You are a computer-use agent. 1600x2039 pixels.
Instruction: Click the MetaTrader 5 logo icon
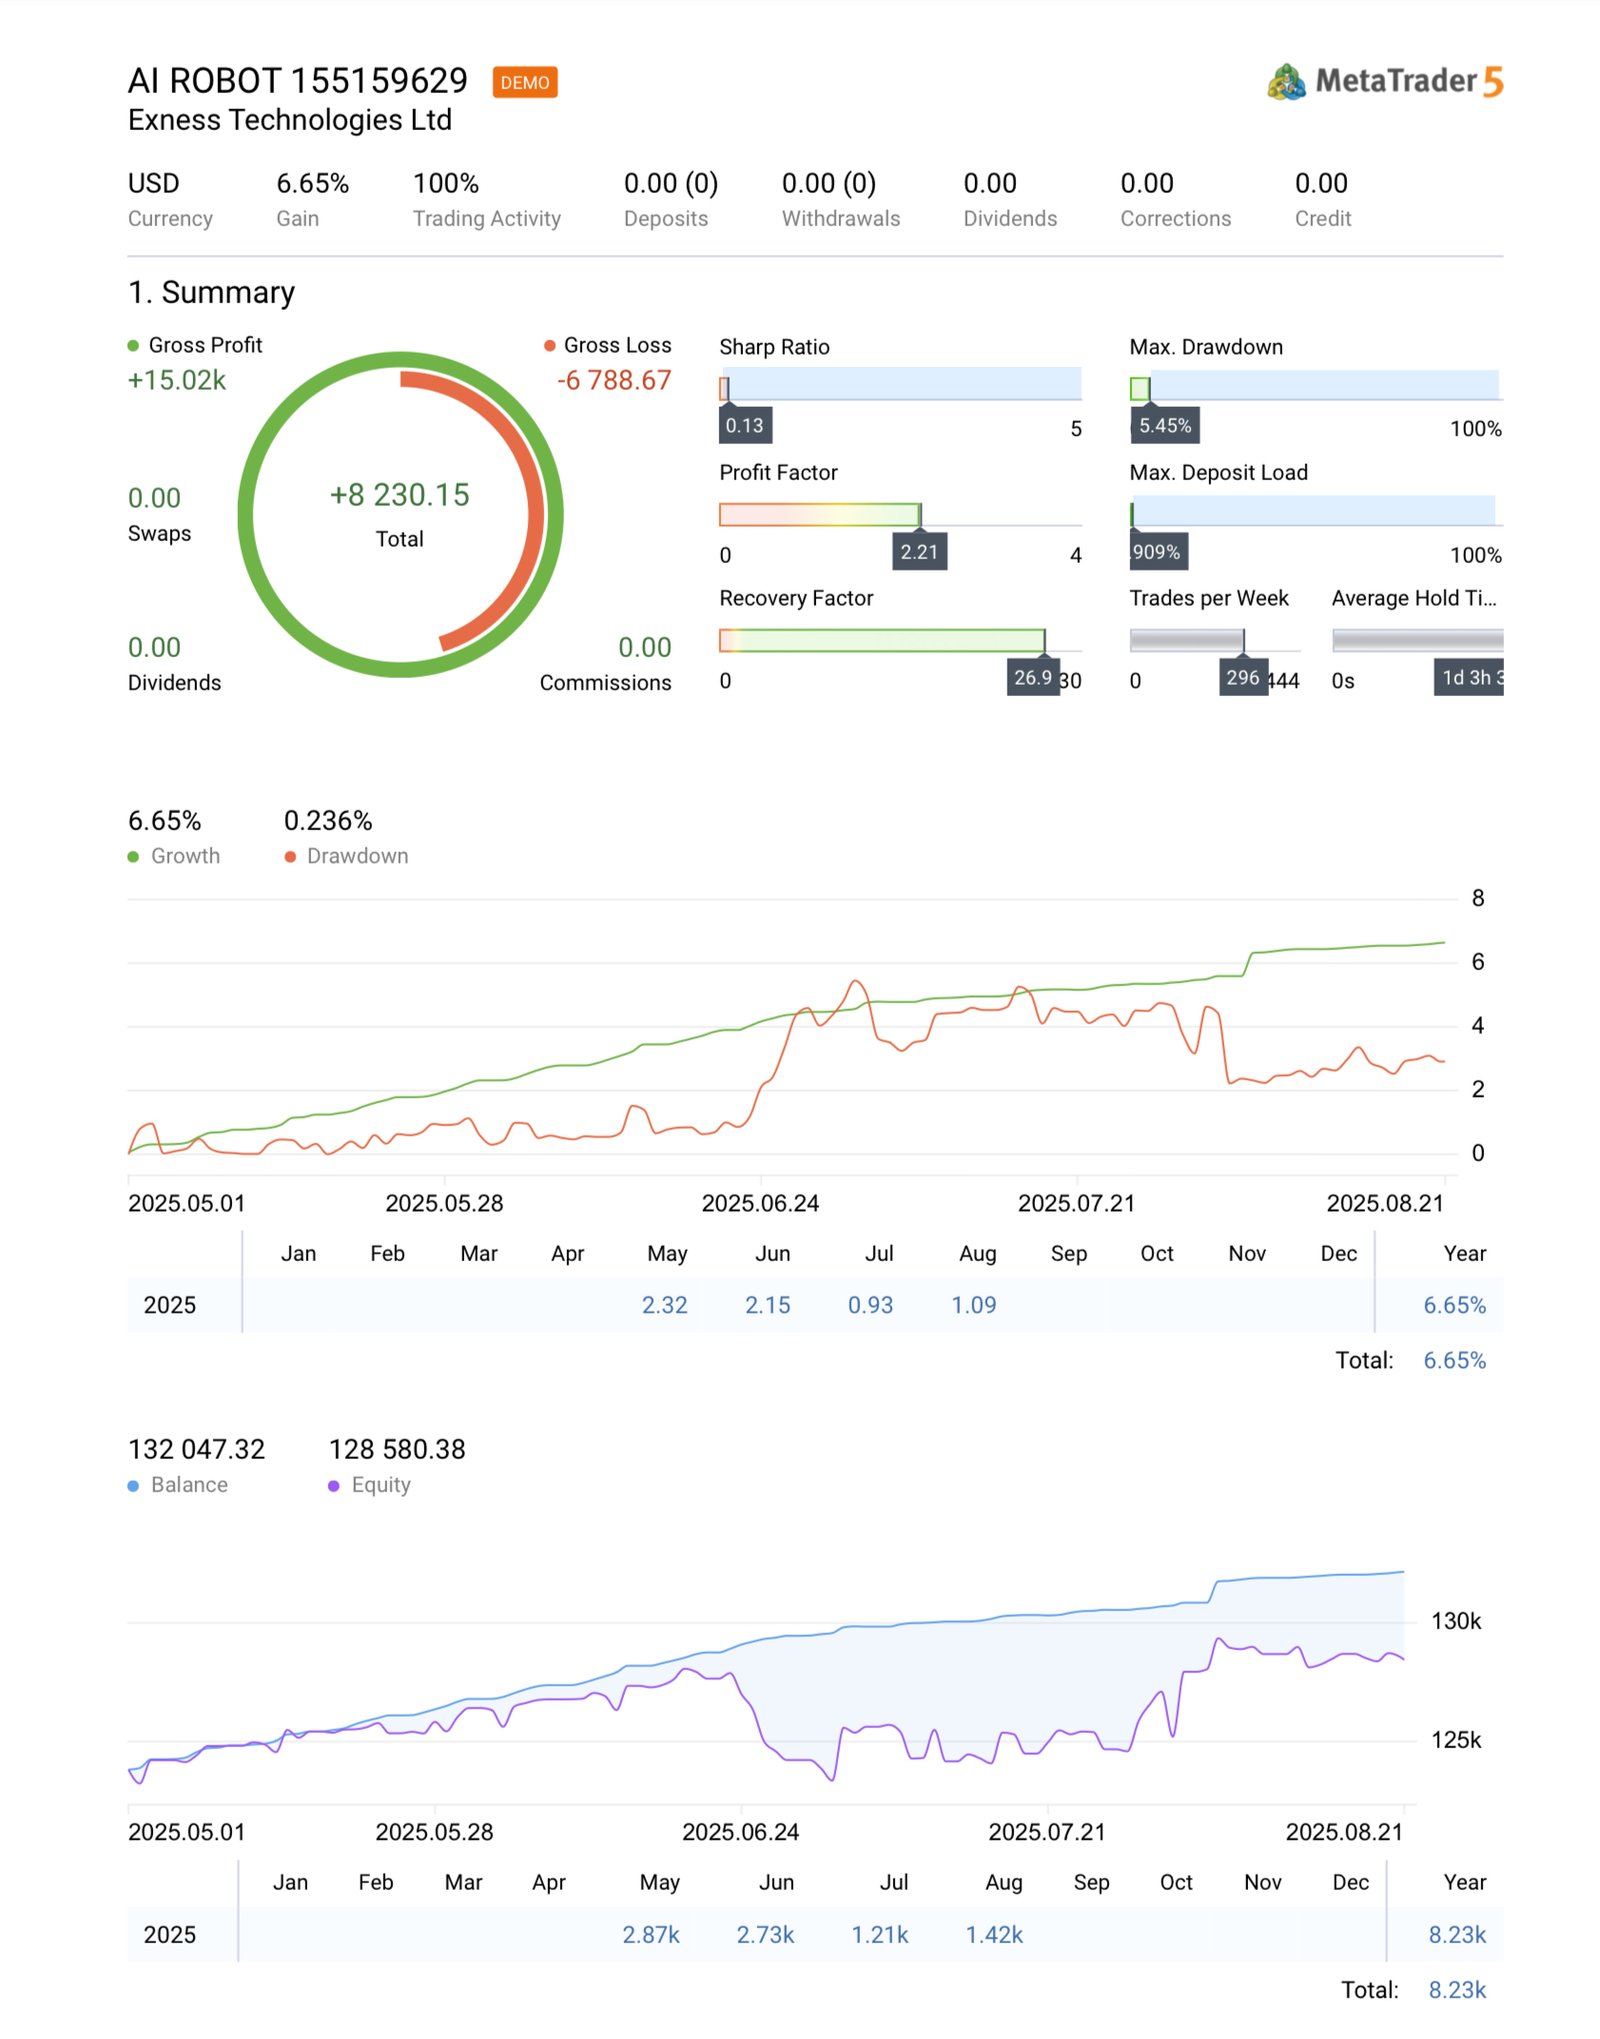[1285, 82]
